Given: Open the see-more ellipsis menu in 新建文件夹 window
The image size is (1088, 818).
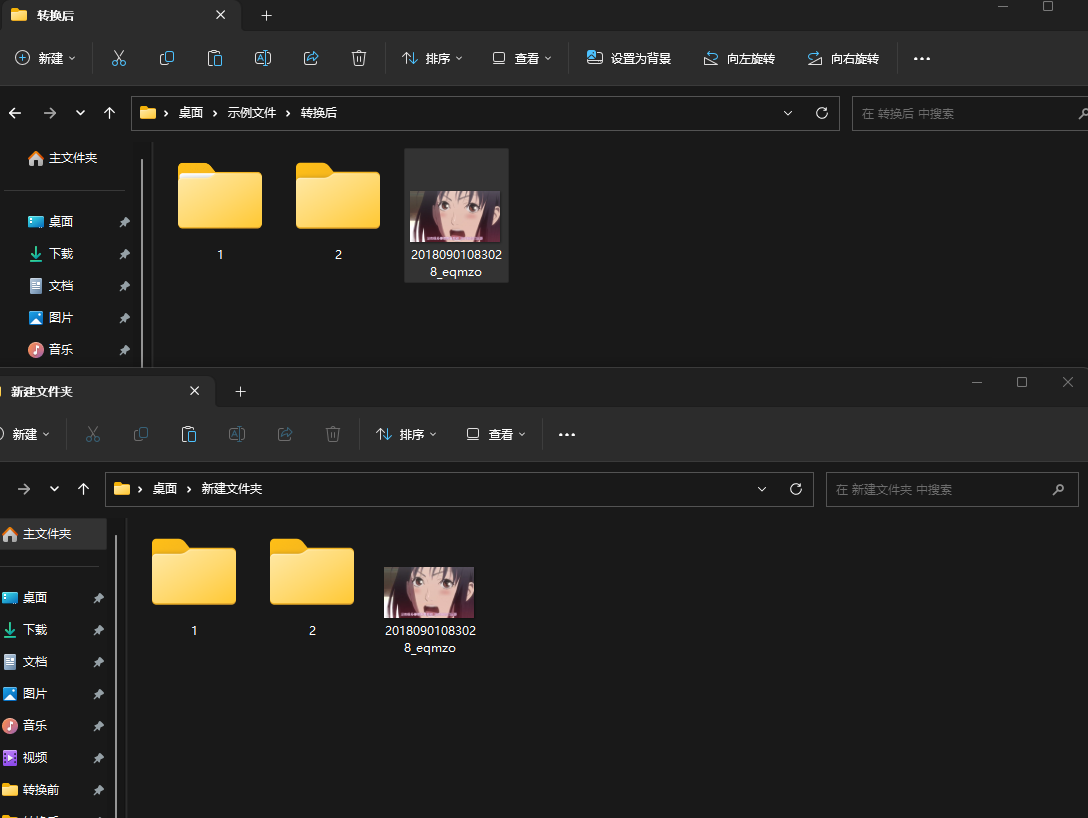Looking at the screenshot, I should [x=567, y=434].
